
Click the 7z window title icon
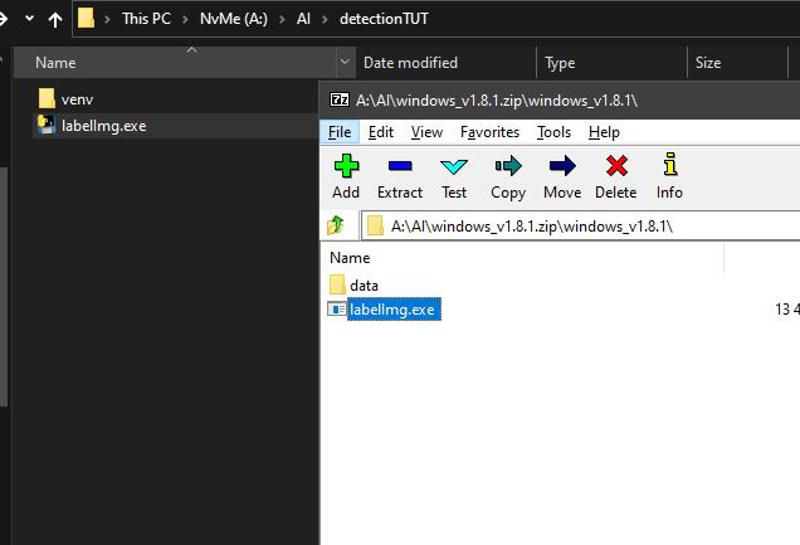coord(339,99)
